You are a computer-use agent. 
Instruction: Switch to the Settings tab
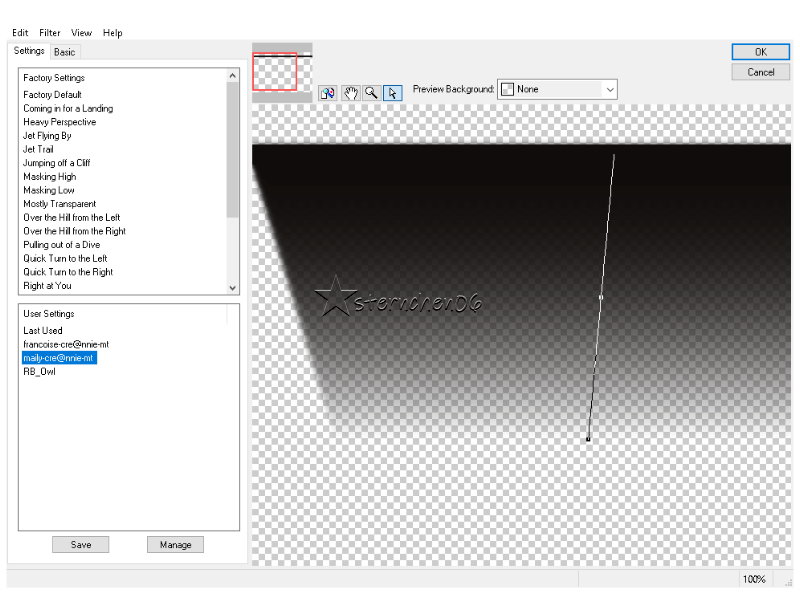(x=29, y=51)
